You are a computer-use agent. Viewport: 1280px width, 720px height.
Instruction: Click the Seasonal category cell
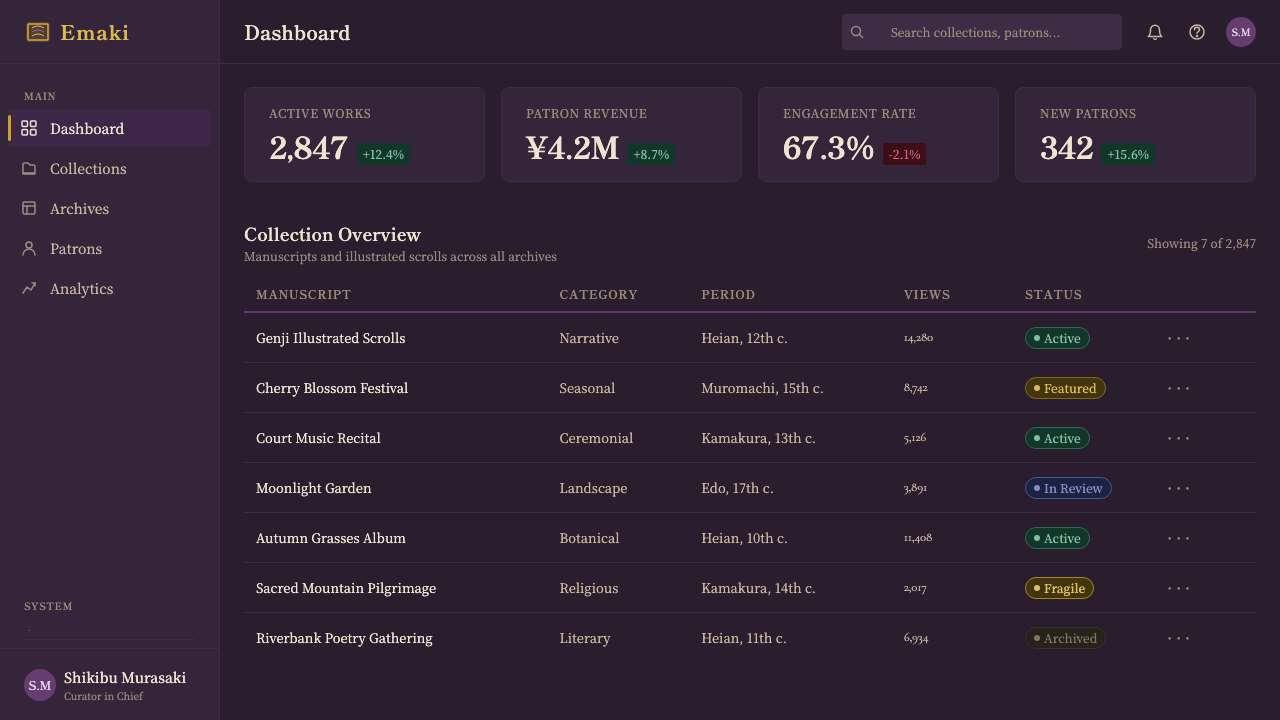click(587, 388)
